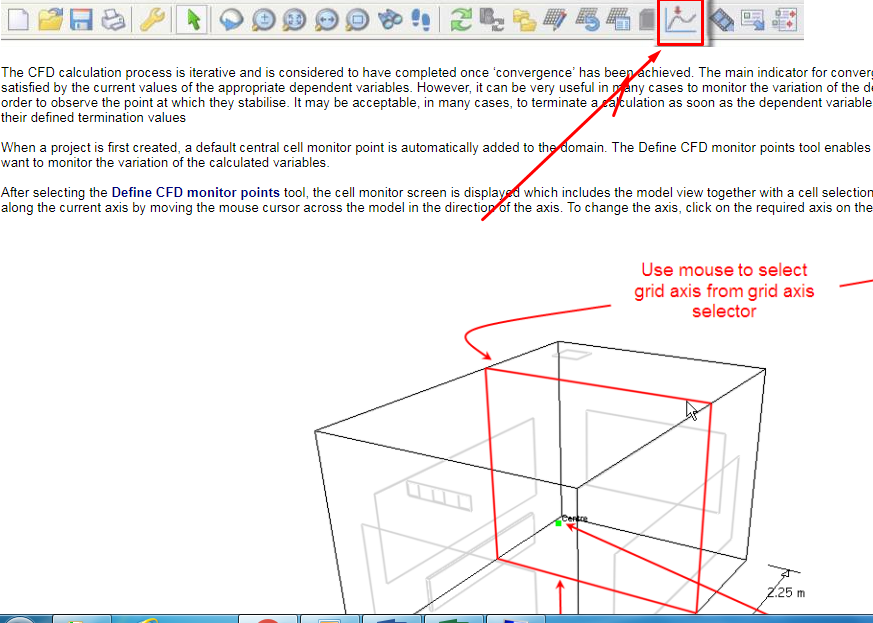Click the text 'their defined termination values'
This screenshot has height=623, width=873.
[94, 117]
